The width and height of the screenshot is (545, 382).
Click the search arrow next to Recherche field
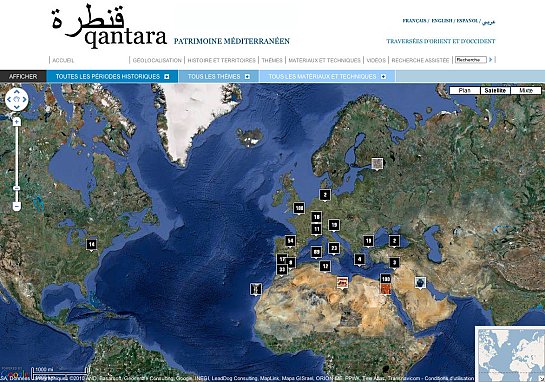490,60
